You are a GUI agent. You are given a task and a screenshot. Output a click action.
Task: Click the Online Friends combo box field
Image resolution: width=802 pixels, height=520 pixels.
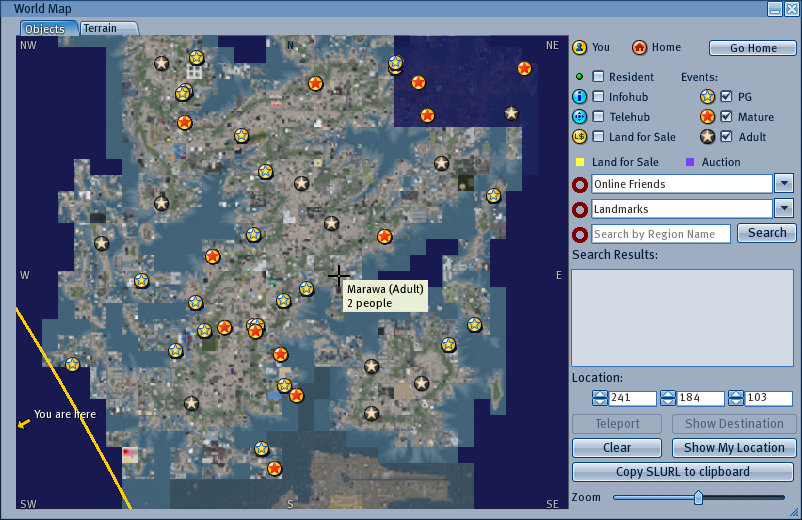(x=682, y=184)
